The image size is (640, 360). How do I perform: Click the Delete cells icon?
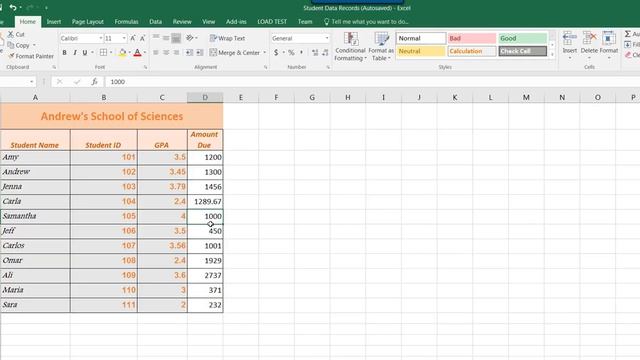point(589,39)
